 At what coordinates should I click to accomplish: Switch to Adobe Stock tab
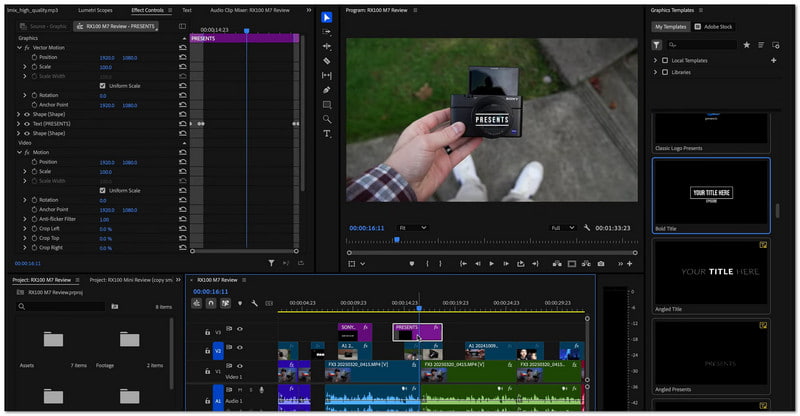point(713,27)
